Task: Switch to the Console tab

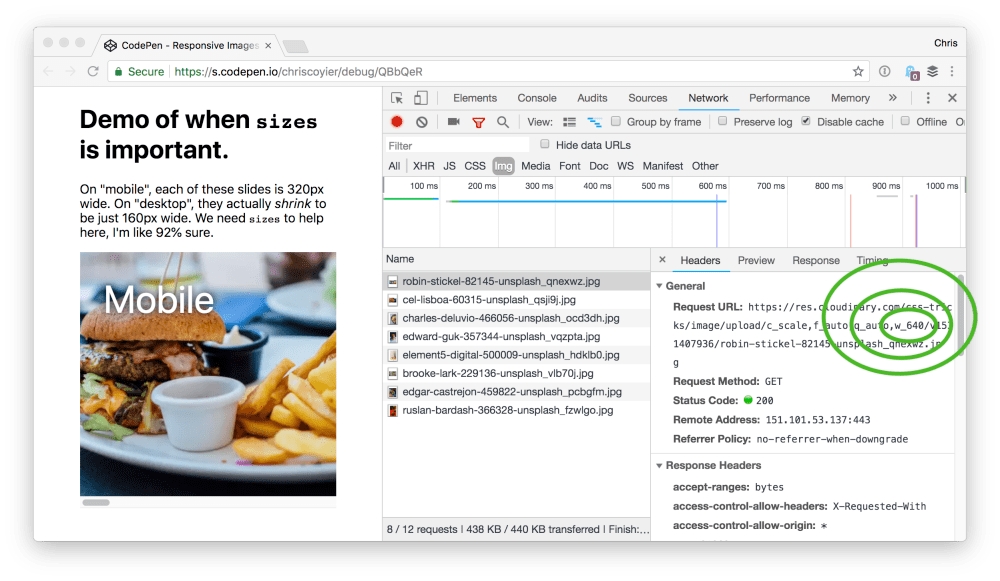Action: click(537, 98)
